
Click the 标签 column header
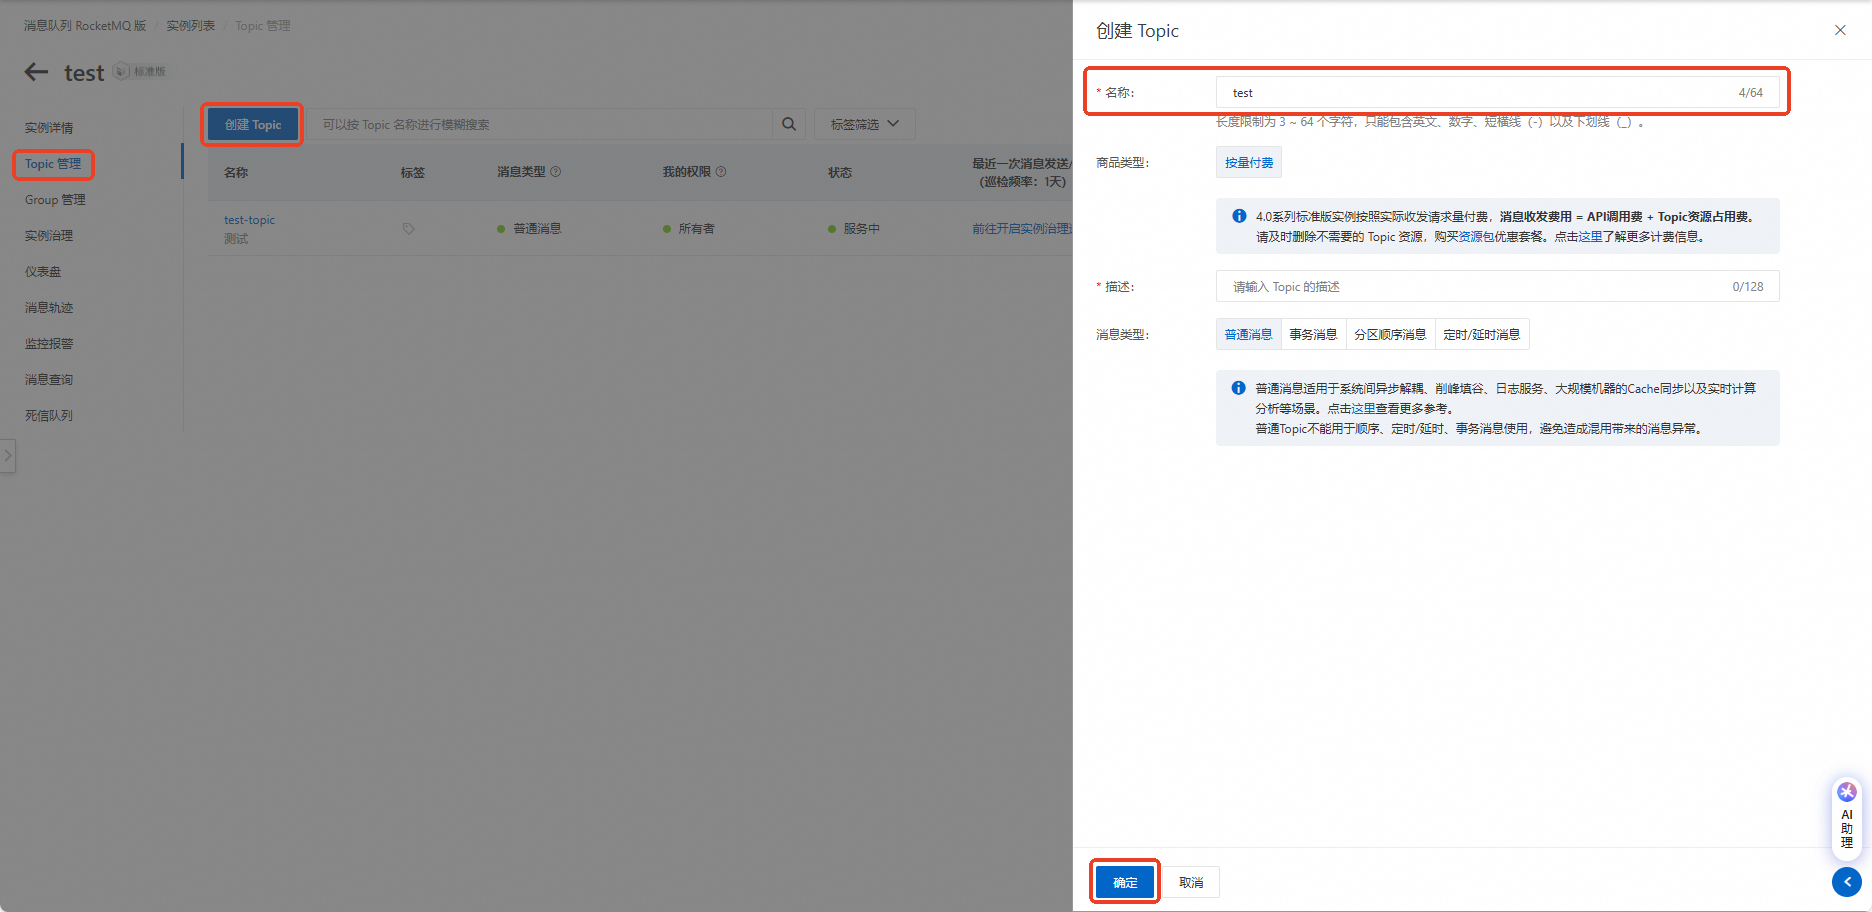[413, 173]
